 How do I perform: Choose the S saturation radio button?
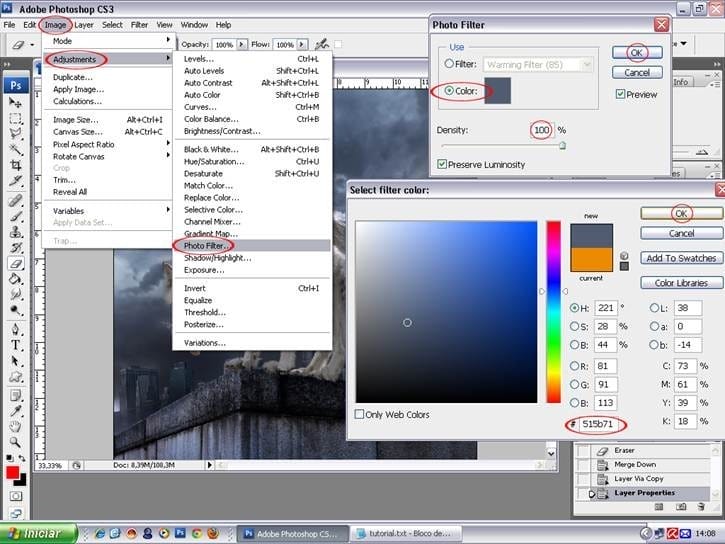(574, 326)
